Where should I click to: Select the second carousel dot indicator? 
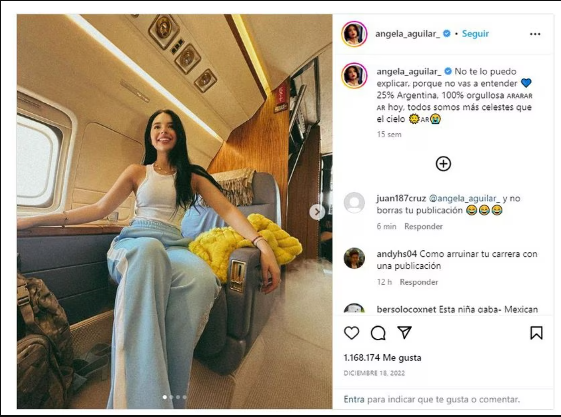(x=171, y=397)
